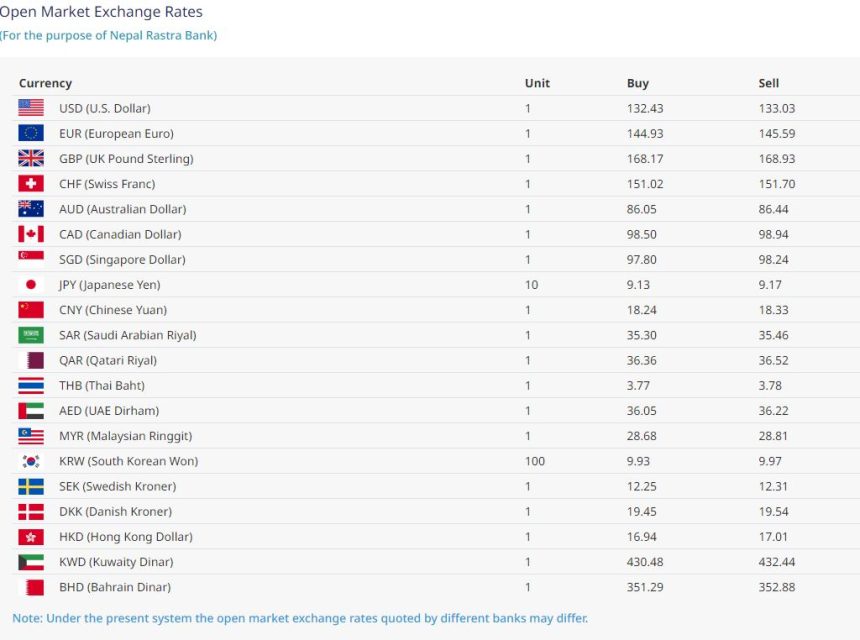860x640 pixels.
Task: Click the Open Market Exchange Rates heading
Action: point(101,12)
